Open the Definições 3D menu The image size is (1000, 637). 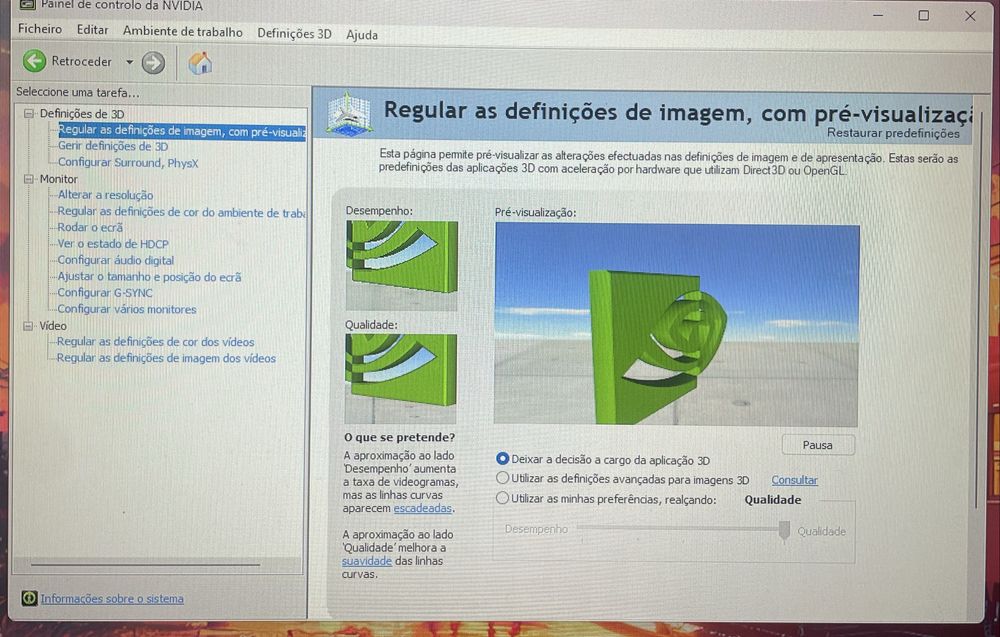tap(294, 34)
